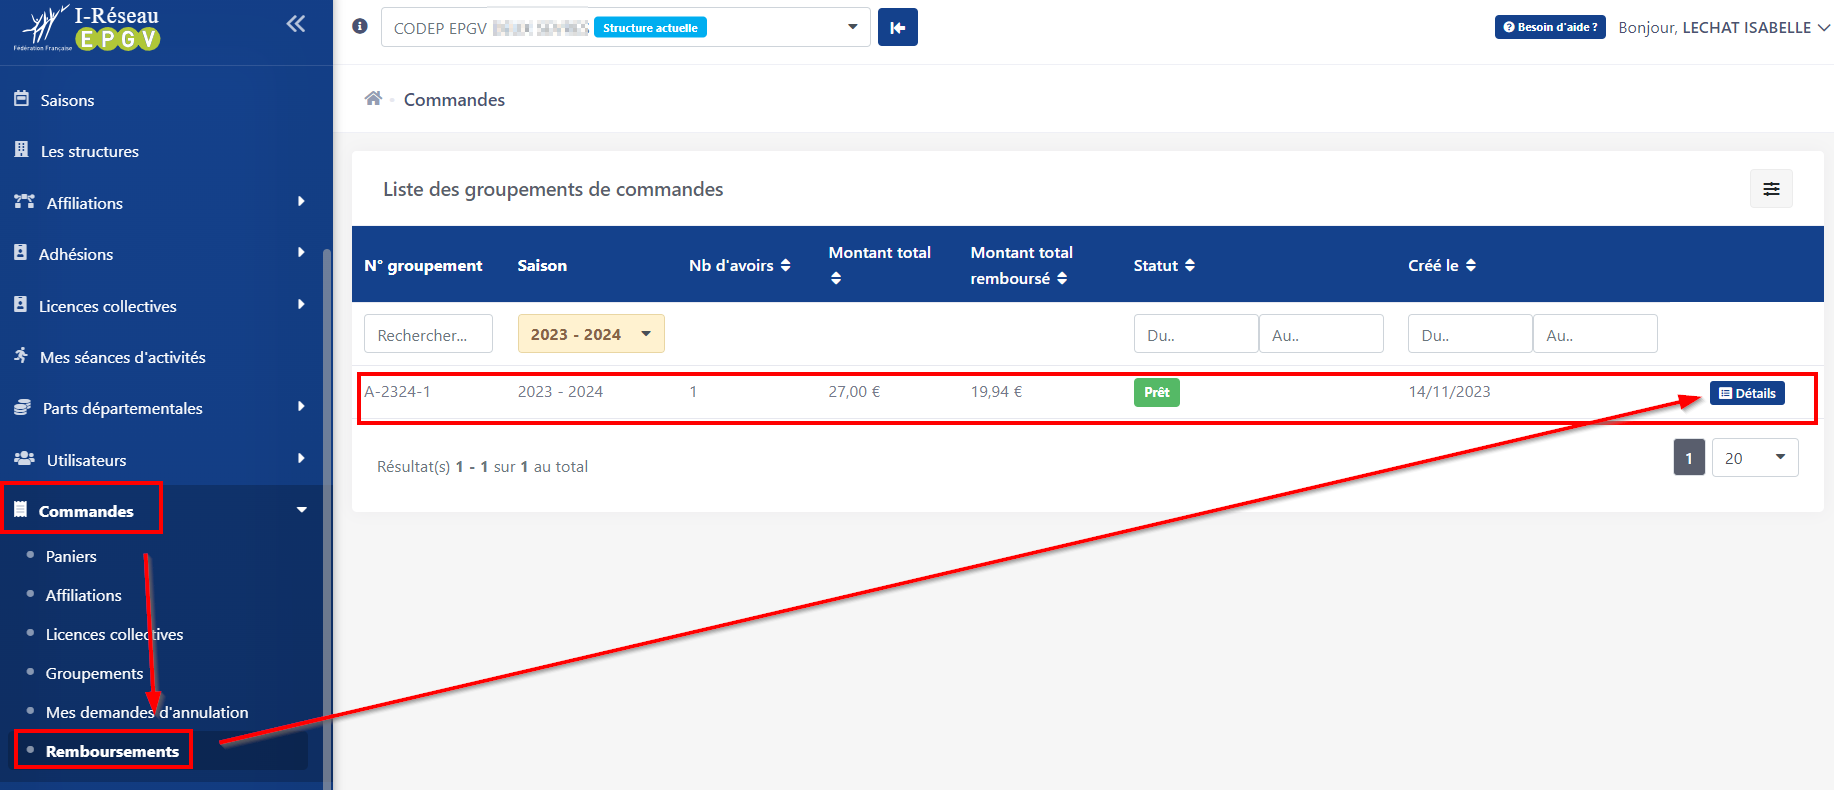The width and height of the screenshot is (1834, 790).
Task: Click Créé le Au date field
Action: (x=1595, y=334)
